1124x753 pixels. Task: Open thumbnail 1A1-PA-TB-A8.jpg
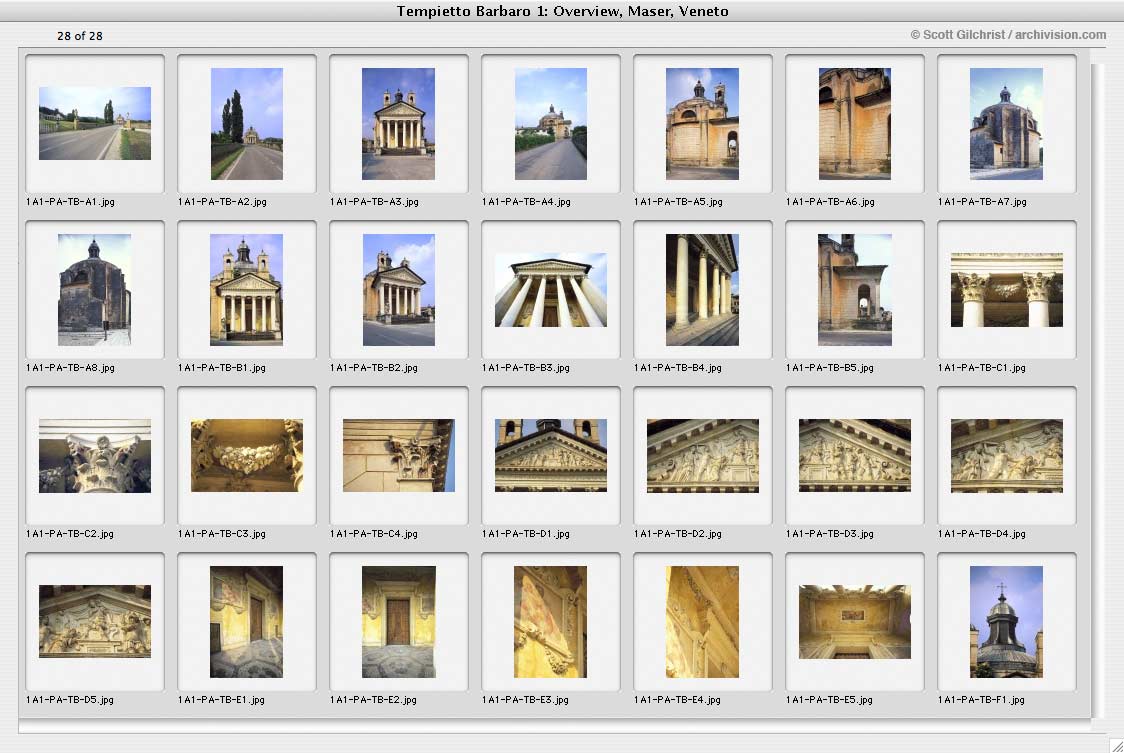click(x=95, y=290)
